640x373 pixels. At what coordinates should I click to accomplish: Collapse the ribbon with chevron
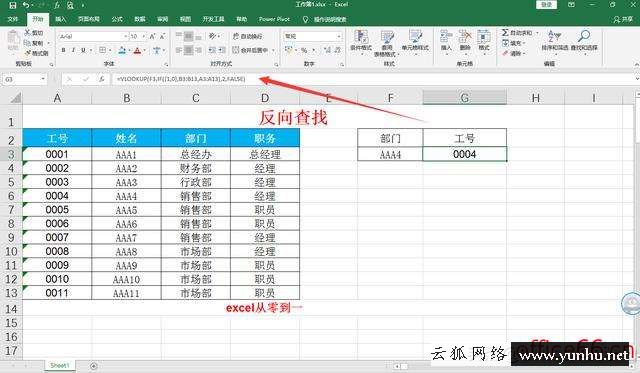point(636,64)
